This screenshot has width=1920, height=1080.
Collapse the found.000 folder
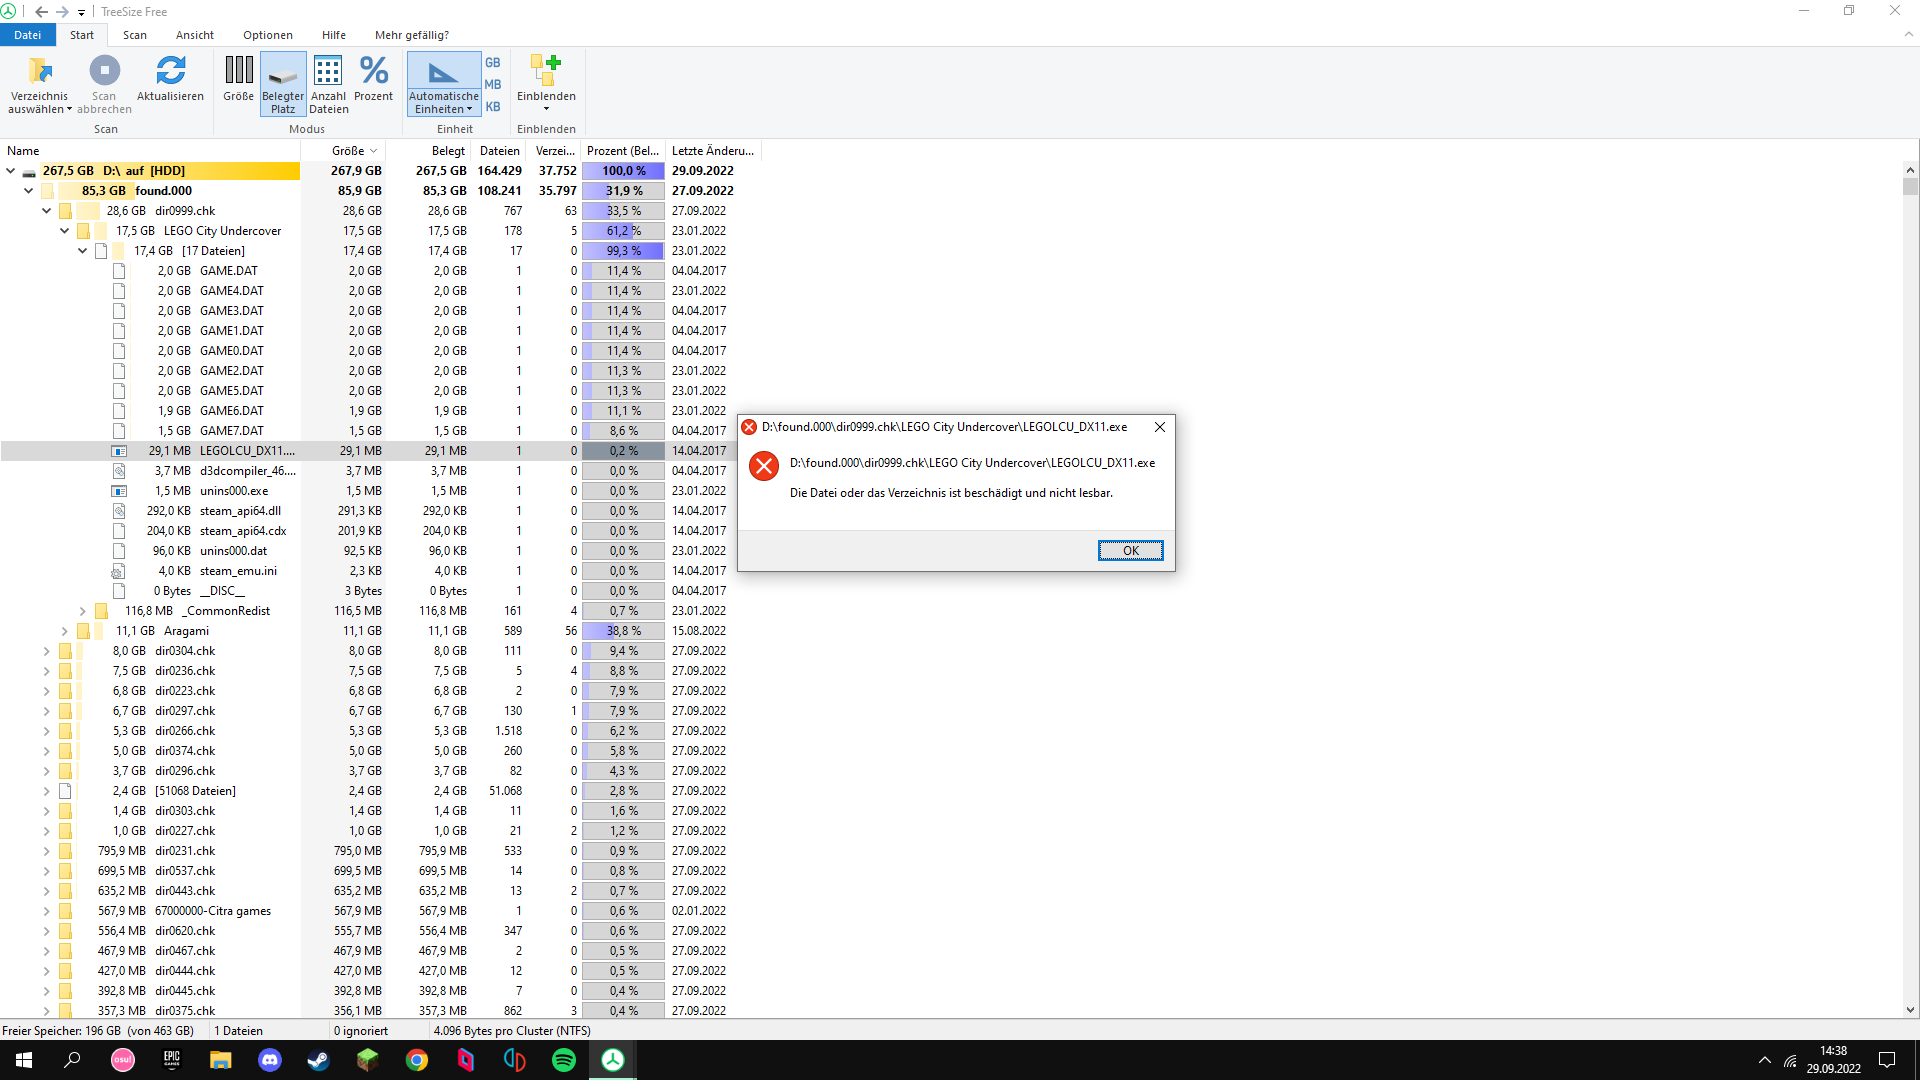(28, 190)
